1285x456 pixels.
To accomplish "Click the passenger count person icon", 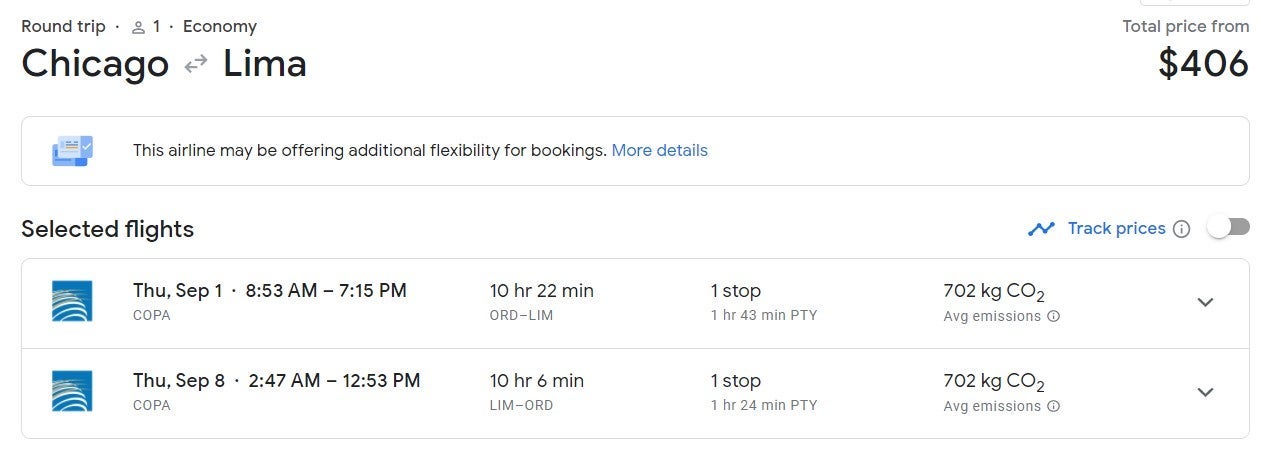I will tap(139, 27).
